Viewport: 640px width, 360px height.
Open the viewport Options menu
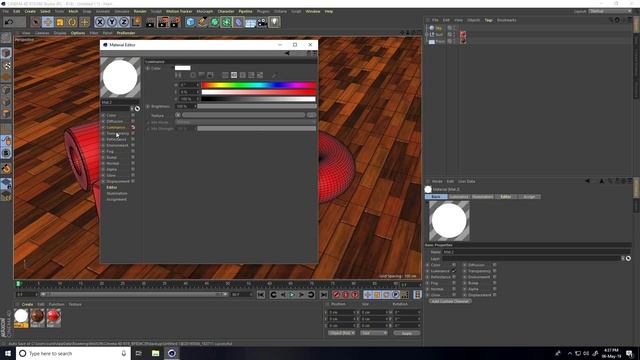(x=78, y=33)
